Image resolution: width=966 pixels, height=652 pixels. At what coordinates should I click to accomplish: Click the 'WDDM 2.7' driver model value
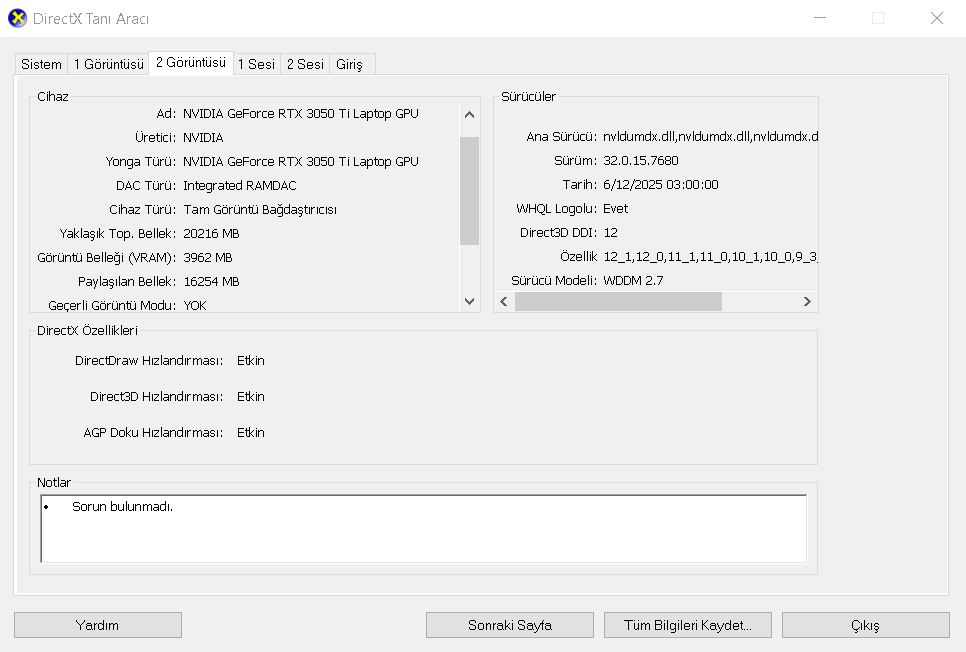633,281
